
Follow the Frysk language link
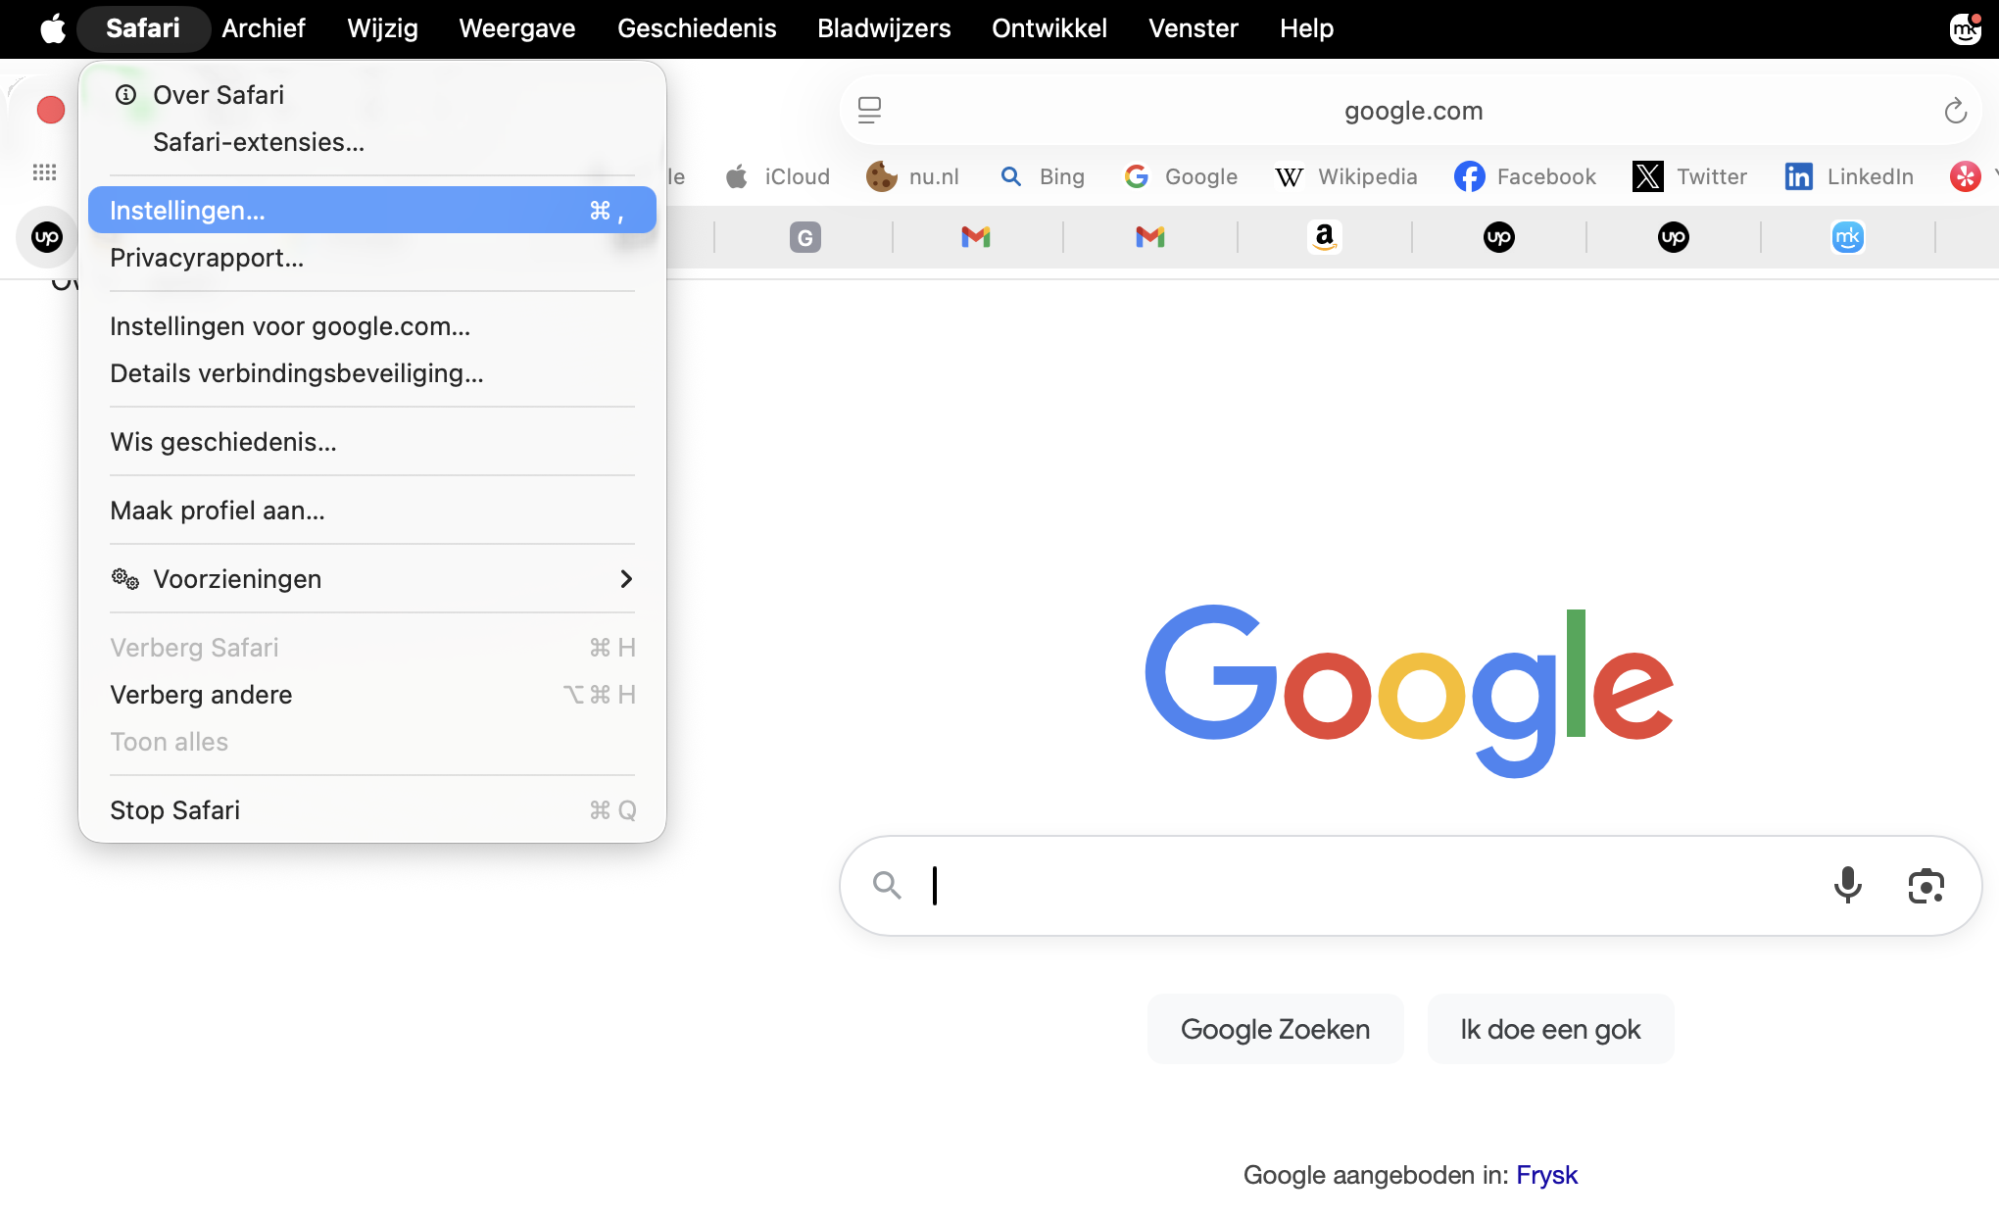(x=1546, y=1175)
